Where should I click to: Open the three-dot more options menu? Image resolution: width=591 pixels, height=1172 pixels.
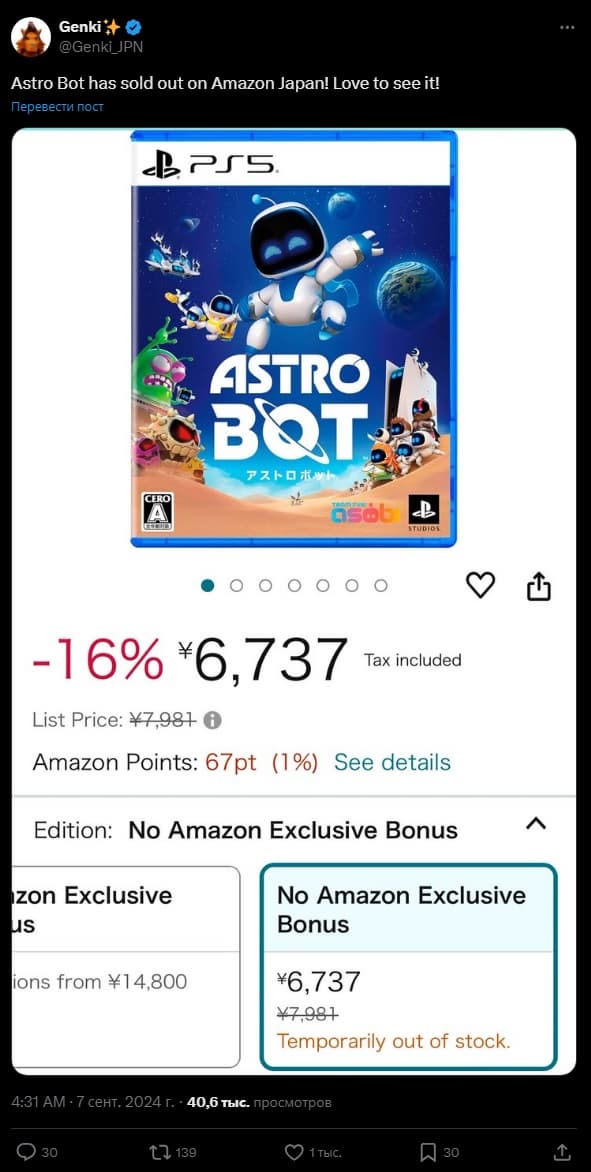(567, 28)
